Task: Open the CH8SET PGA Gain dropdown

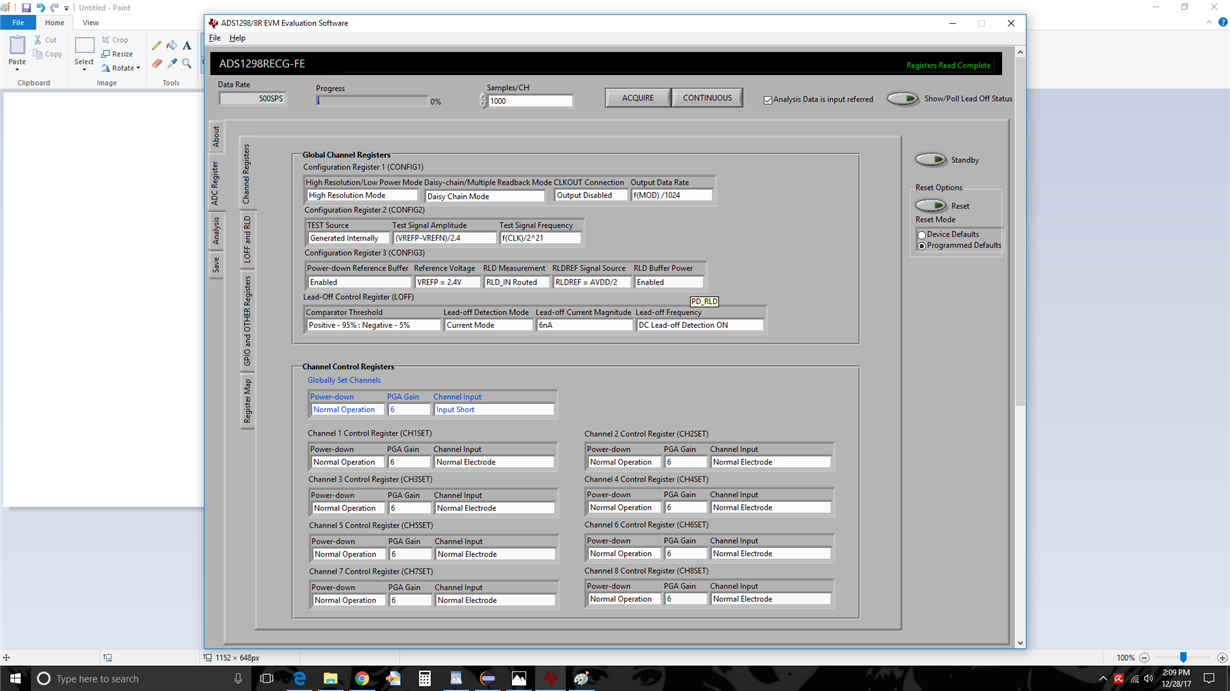Action: click(x=685, y=599)
